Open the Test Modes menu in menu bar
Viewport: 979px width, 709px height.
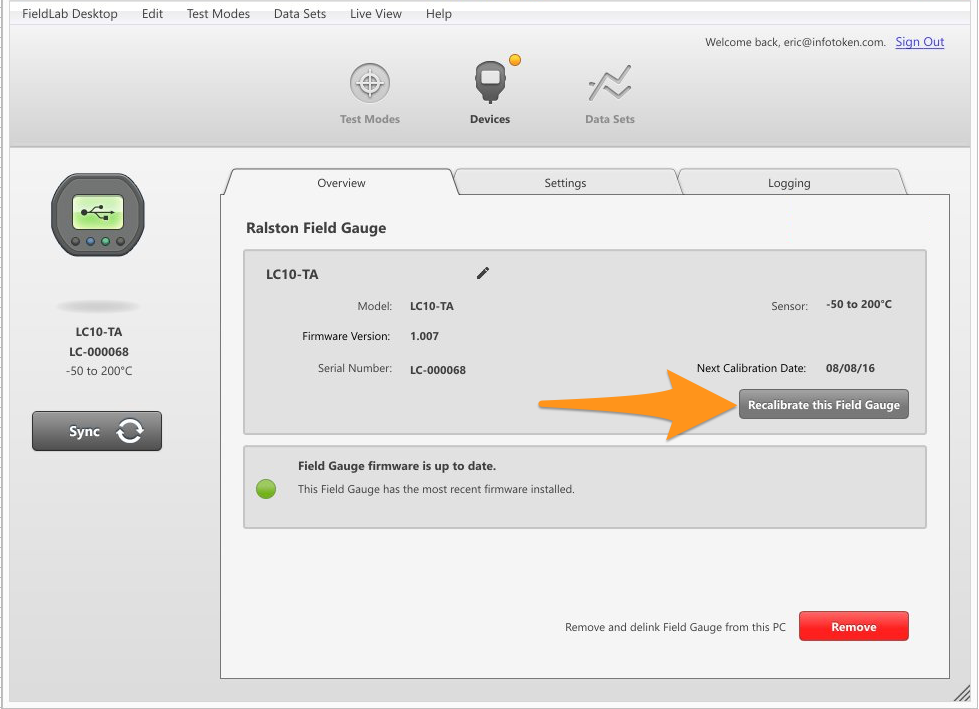(x=218, y=14)
